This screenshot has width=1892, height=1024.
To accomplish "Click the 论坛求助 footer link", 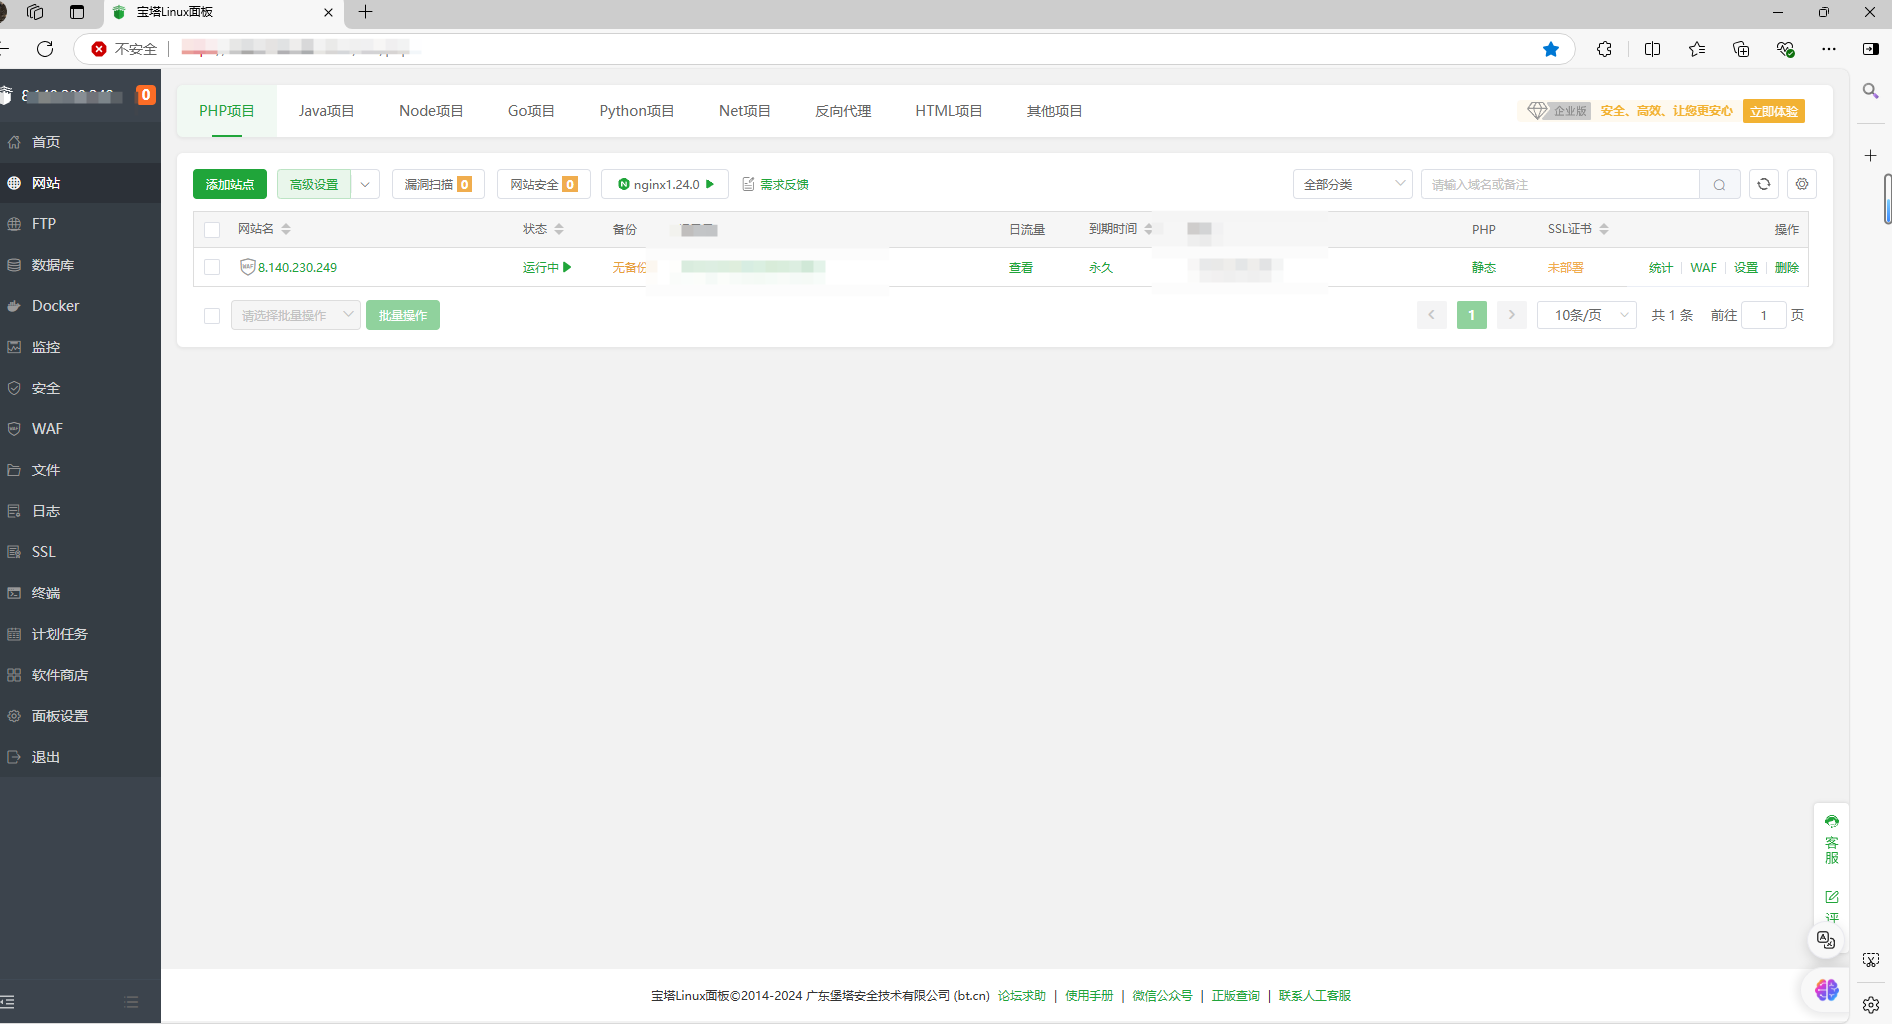I will (1022, 996).
